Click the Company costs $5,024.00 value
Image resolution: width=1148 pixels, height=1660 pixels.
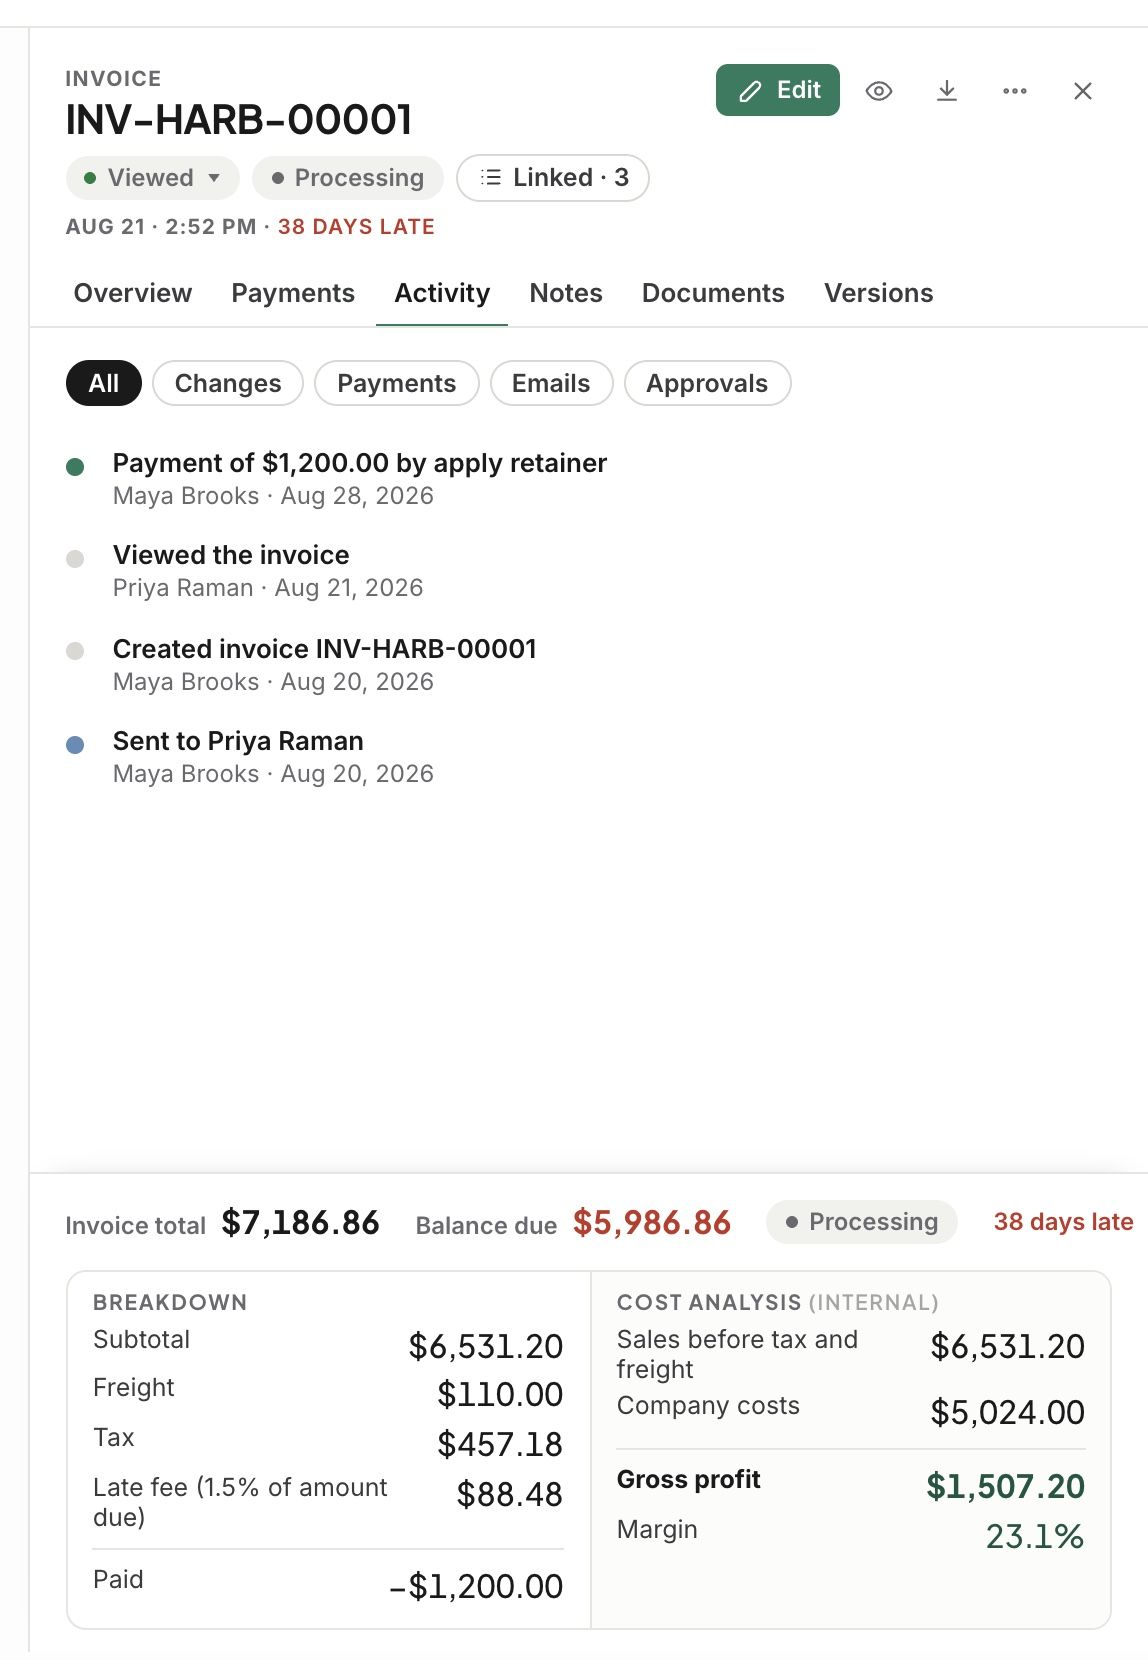point(1008,1412)
